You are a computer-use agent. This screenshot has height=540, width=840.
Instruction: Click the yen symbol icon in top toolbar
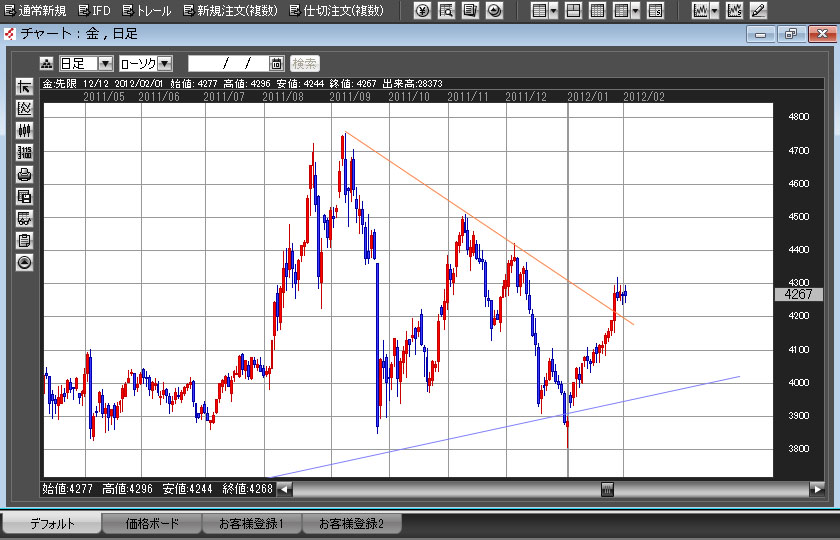tap(423, 11)
